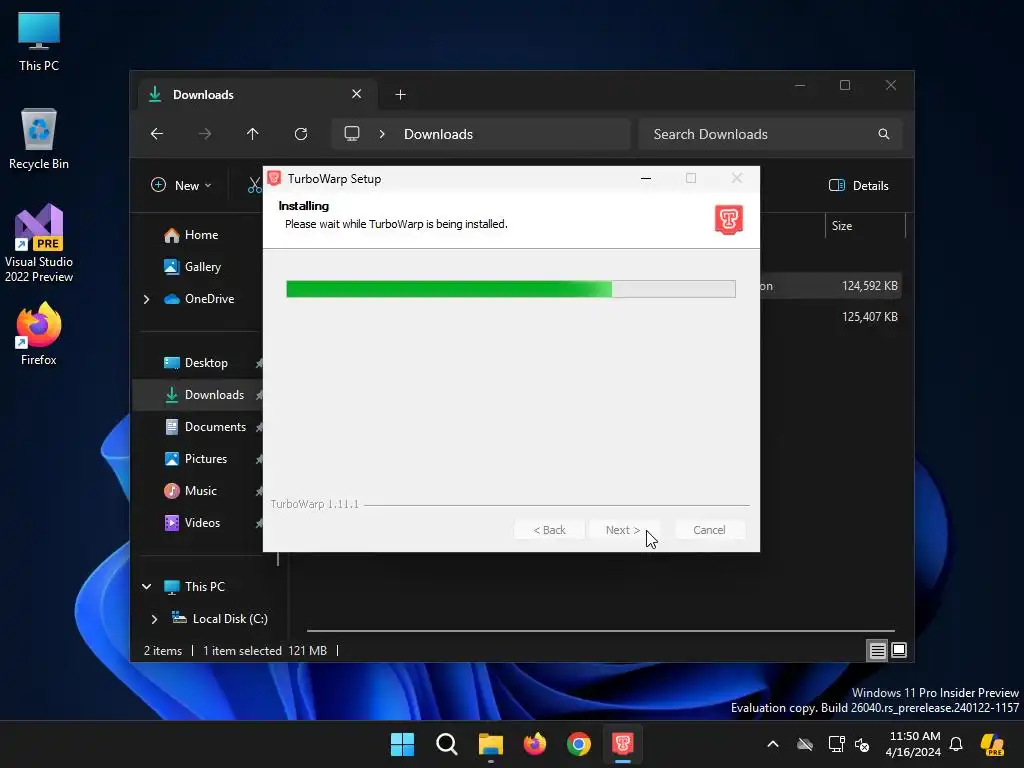This screenshot has width=1024, height=768.
Task: Click the PC icon in address bar
Action: pyautogui.click(x=352, y=134)
